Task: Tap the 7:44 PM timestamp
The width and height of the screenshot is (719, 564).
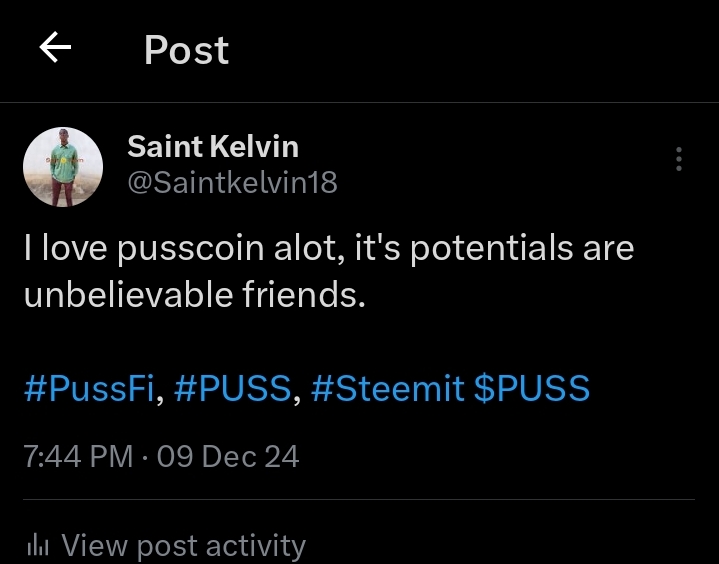Action: 78,457
